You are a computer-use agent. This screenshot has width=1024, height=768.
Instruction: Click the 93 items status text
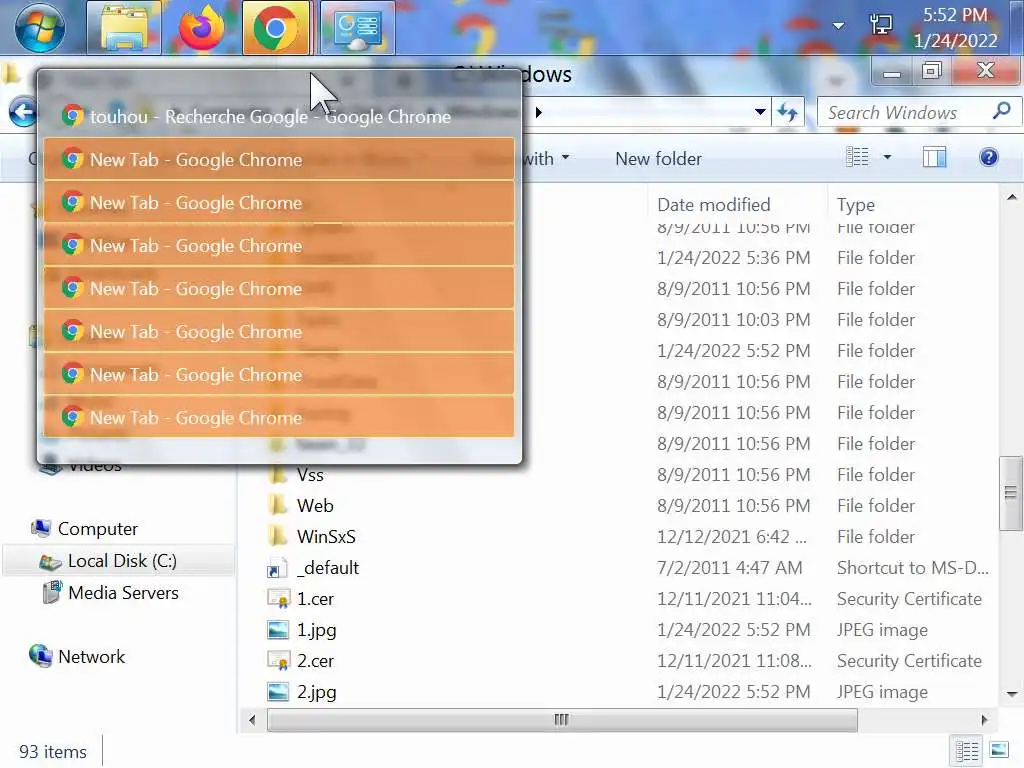53,752
